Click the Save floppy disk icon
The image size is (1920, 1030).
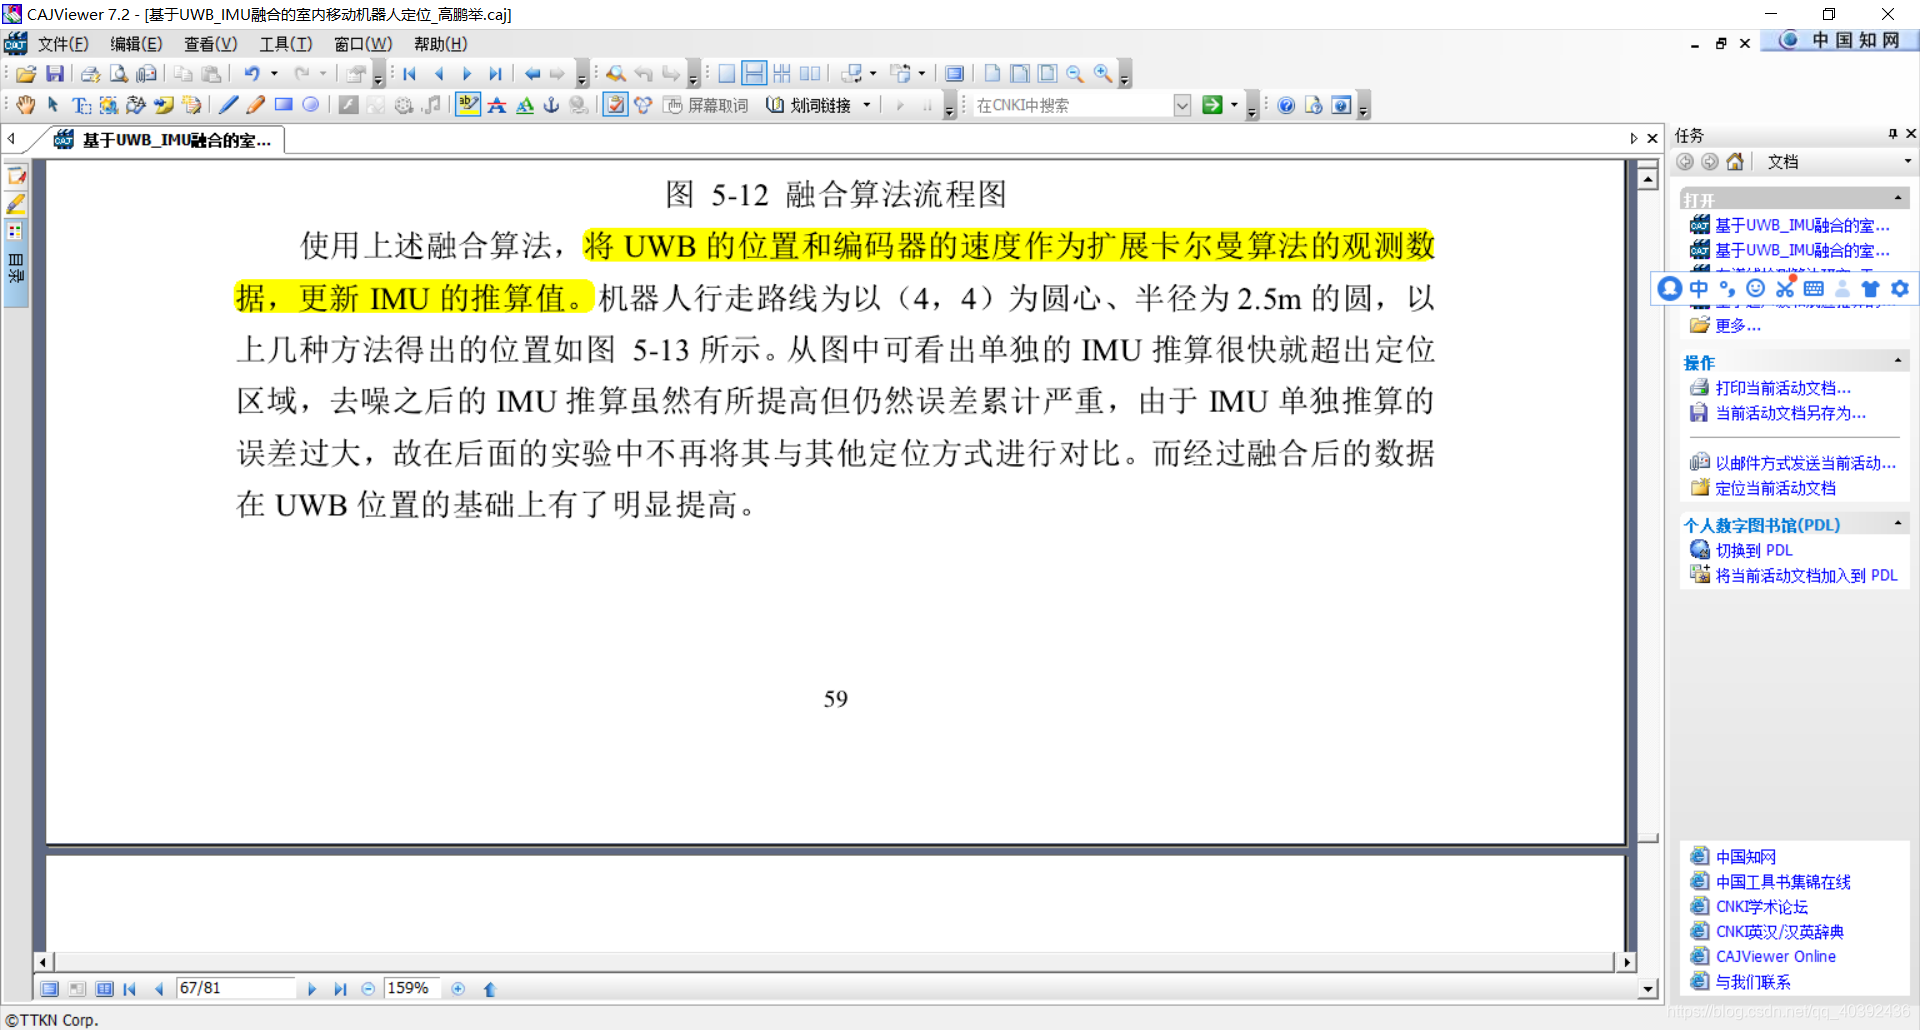(55, 74)
